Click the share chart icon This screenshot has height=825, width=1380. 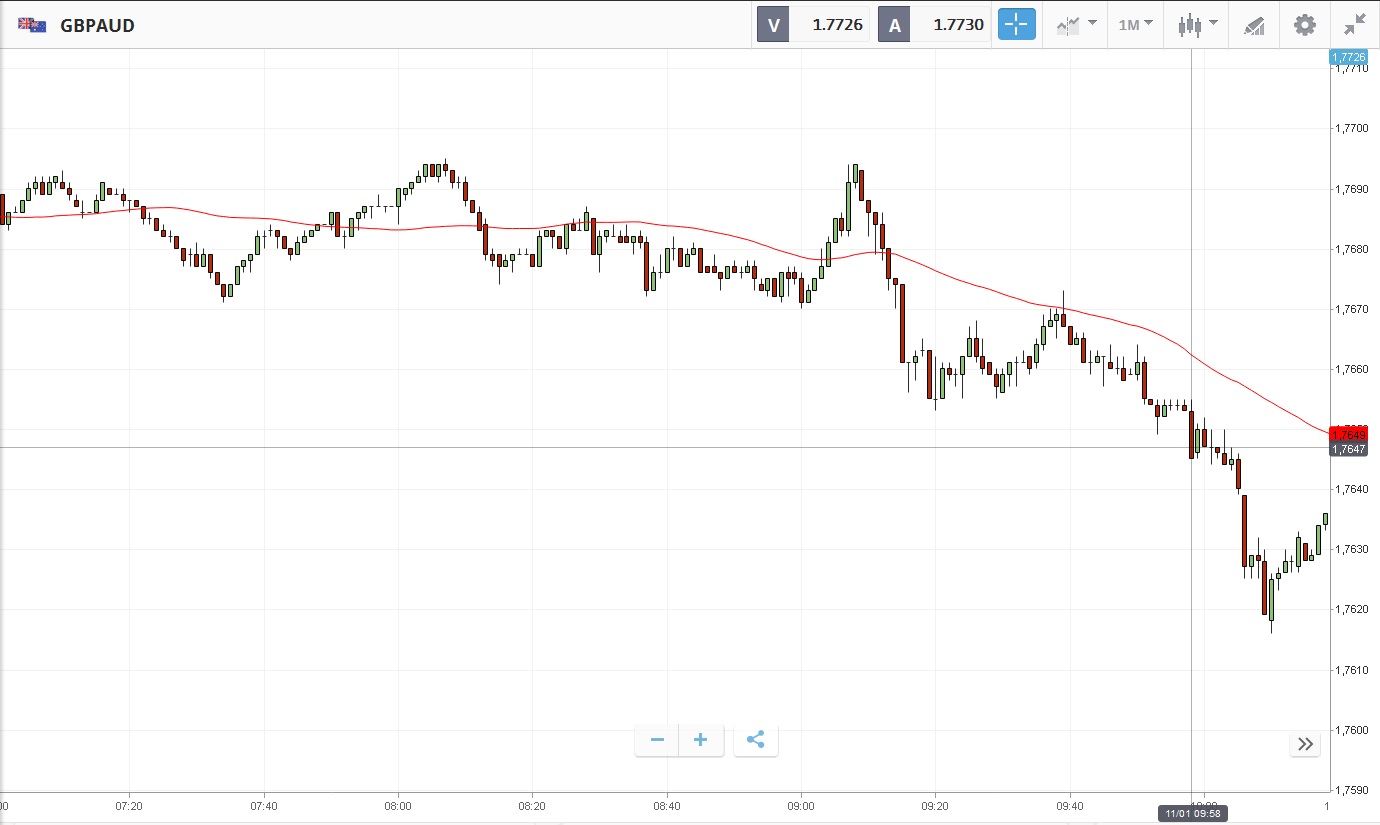tap(756, 740)
